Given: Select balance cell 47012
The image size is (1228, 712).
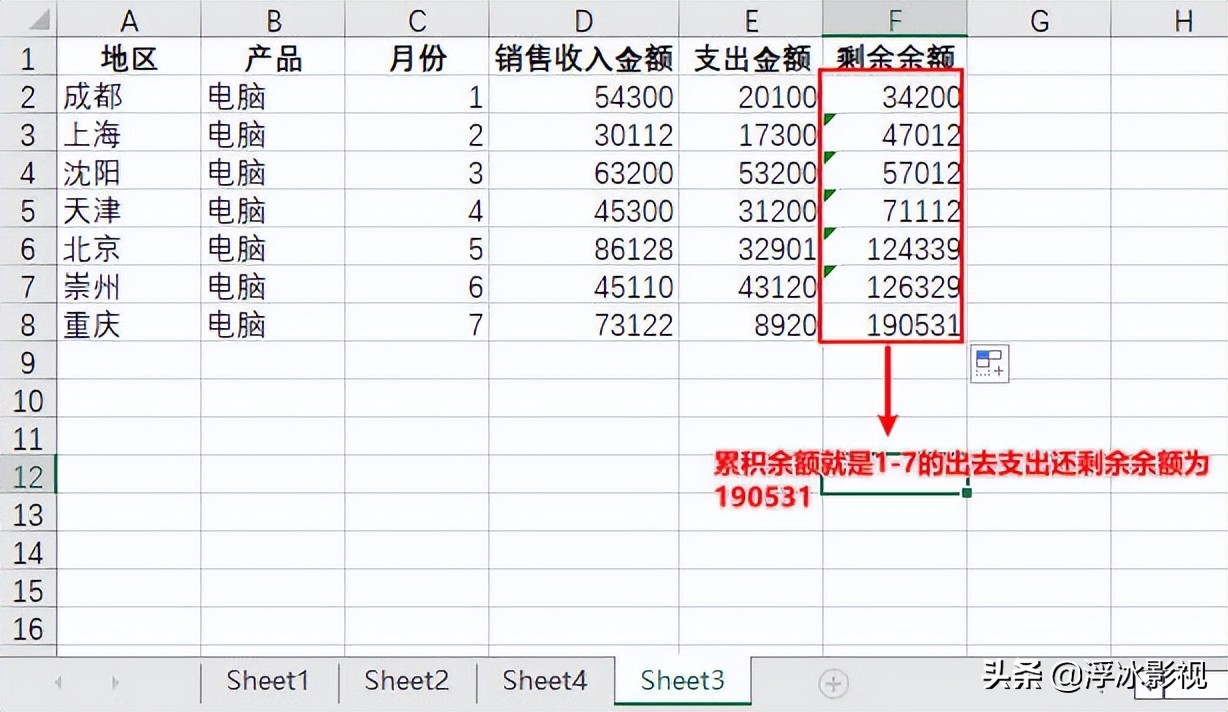Looking at the screenshot, I should point(895,135).
